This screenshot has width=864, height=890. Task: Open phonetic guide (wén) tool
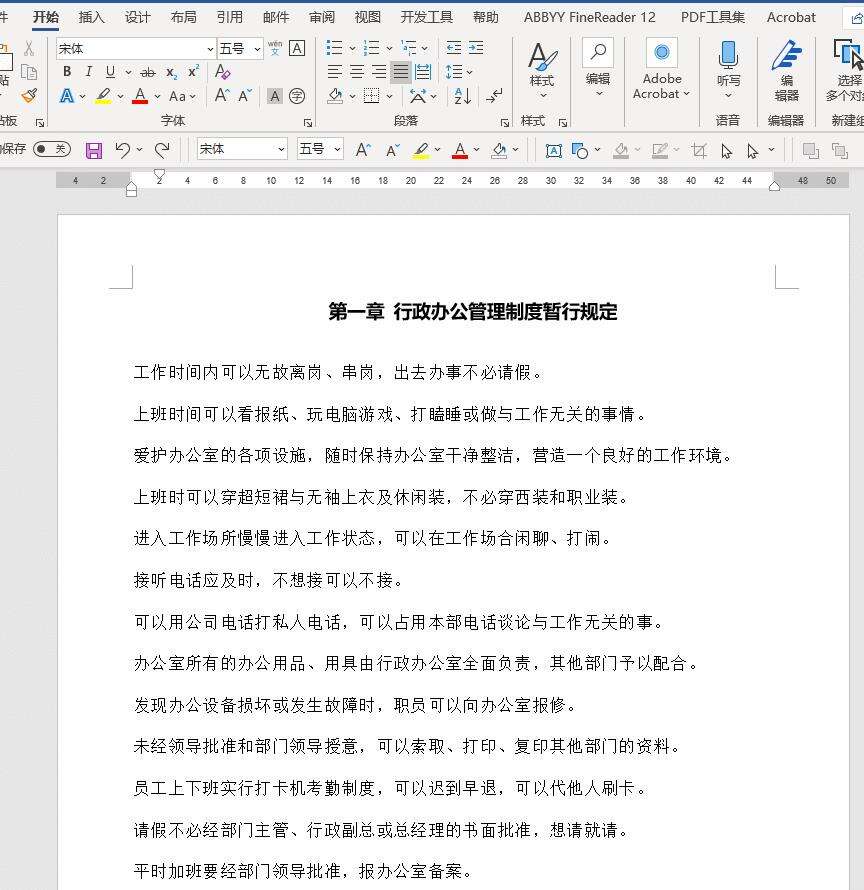point(275,48)
